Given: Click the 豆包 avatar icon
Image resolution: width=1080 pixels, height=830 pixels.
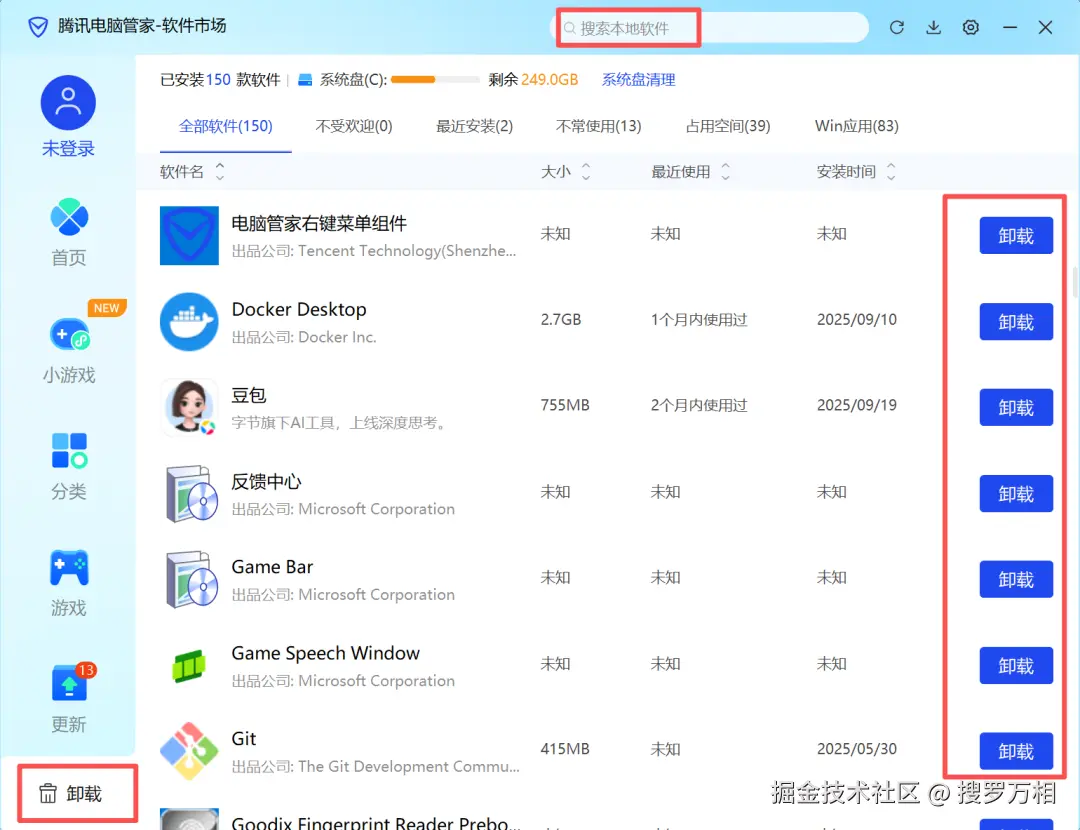Looking at the screenshot, I should 189,407.
